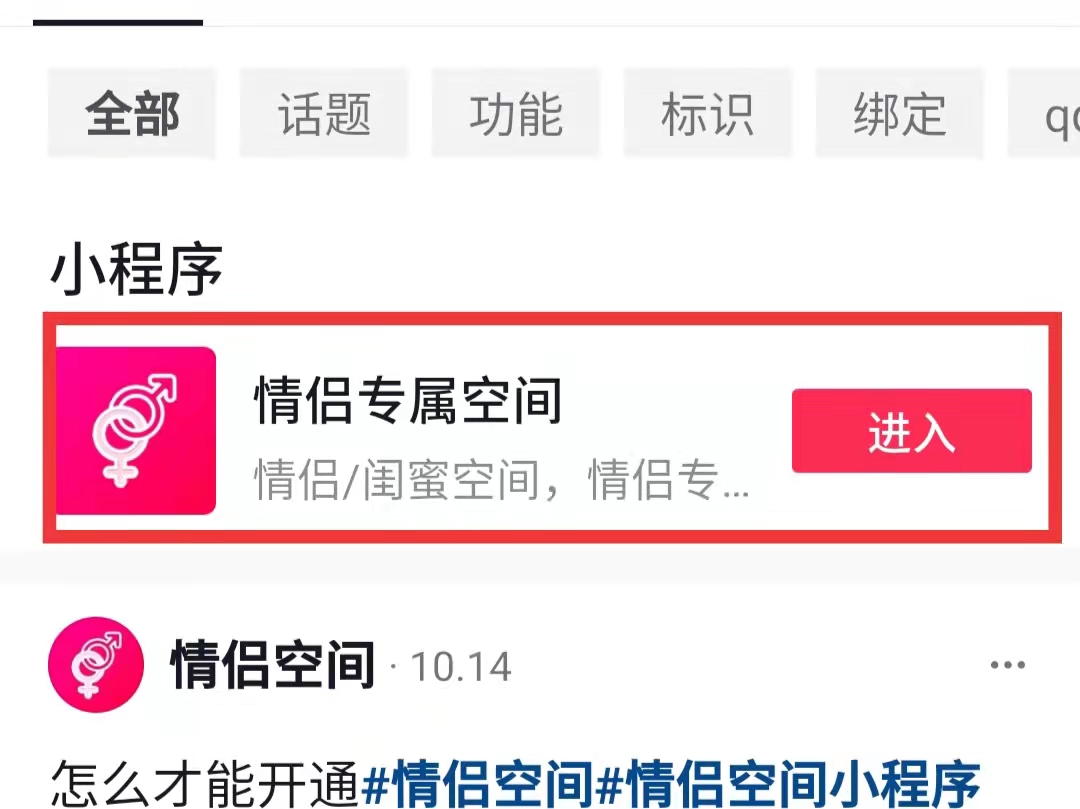Tap the 10.14 post date
Image resolution: width=1080 pixels, height=809 pixels.
pyautogui.click(x=461, y=666)
